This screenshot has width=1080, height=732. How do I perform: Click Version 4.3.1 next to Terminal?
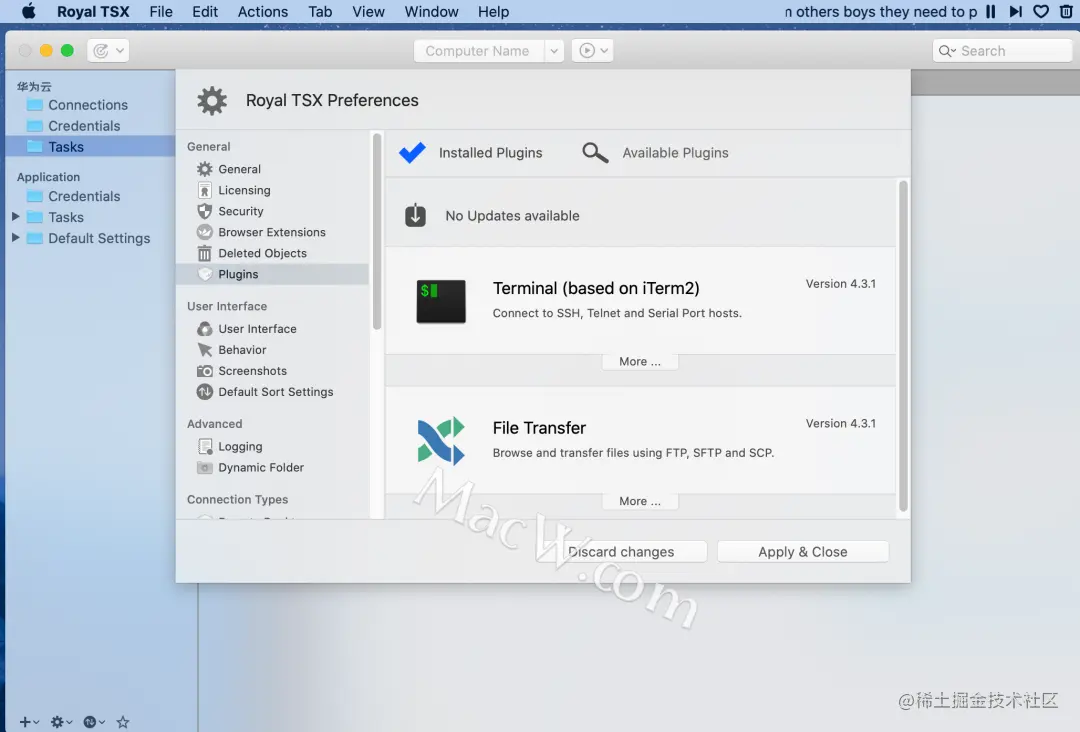pyautogui.click(x=840, y=284)
